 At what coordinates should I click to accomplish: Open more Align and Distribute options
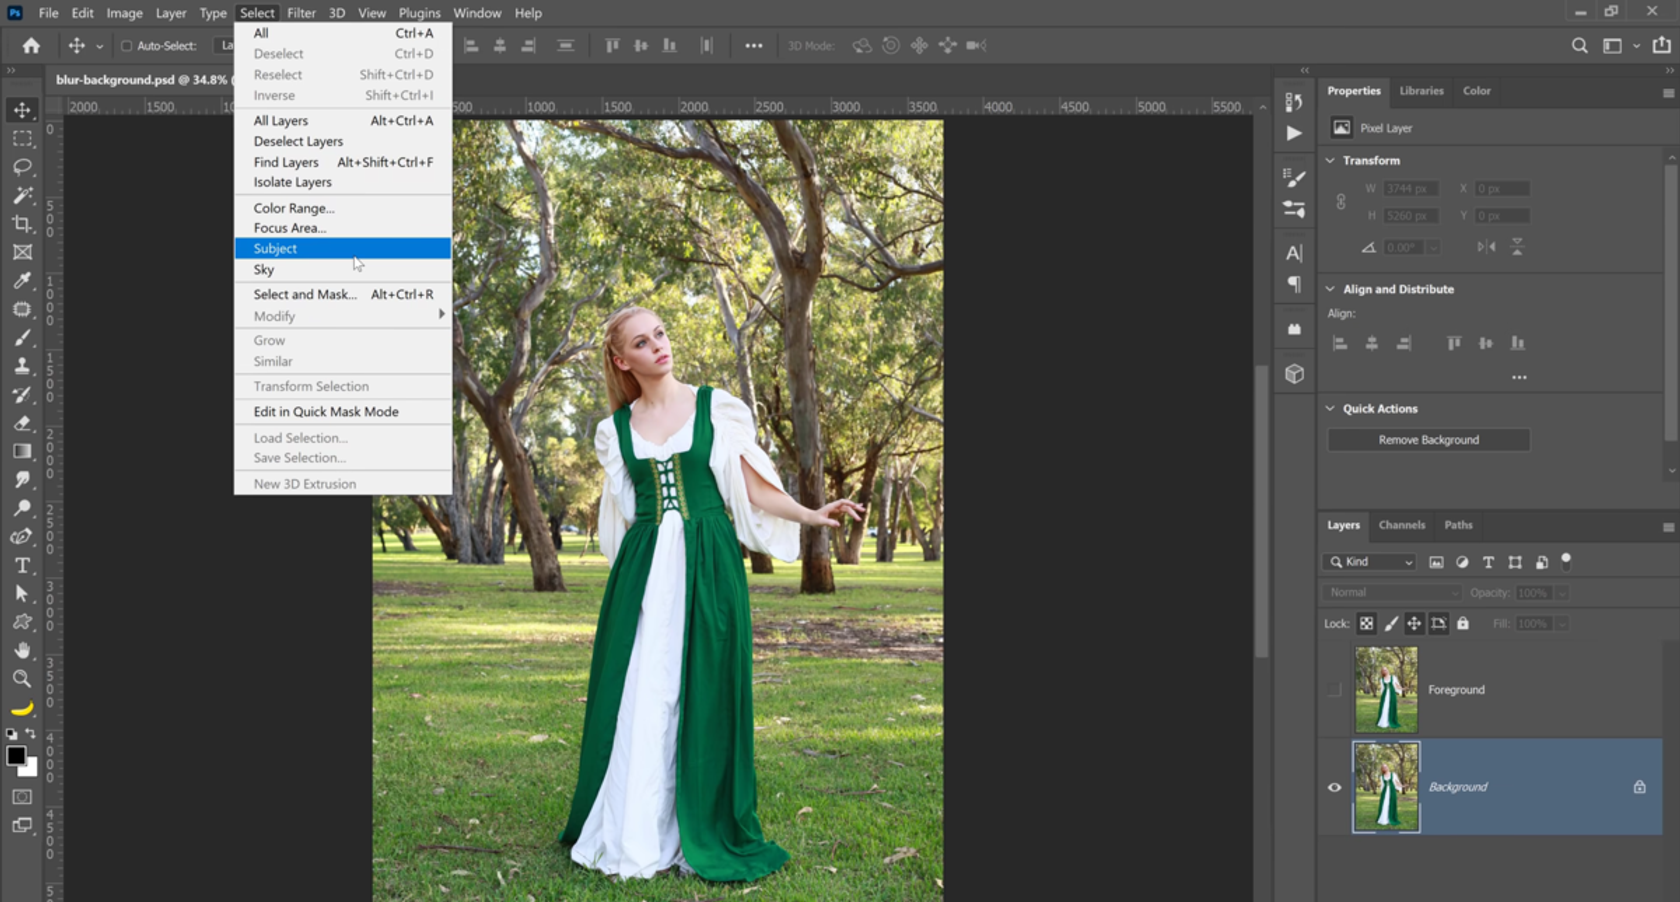point(1519,377)
